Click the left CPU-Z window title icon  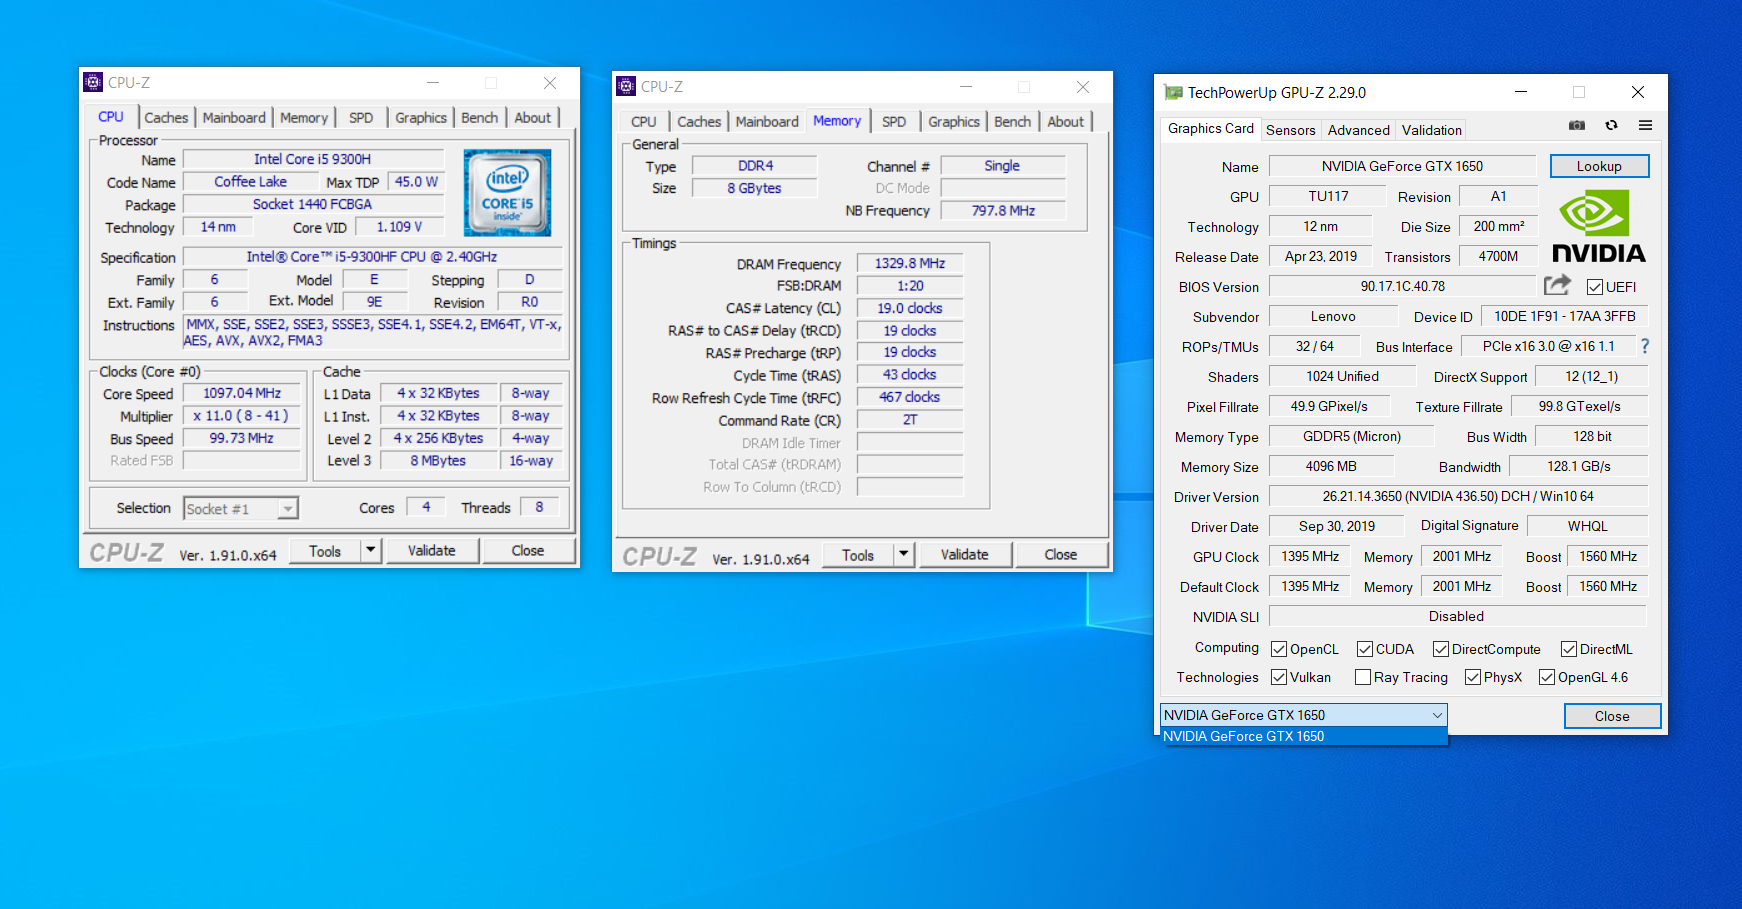coord(93,82)
